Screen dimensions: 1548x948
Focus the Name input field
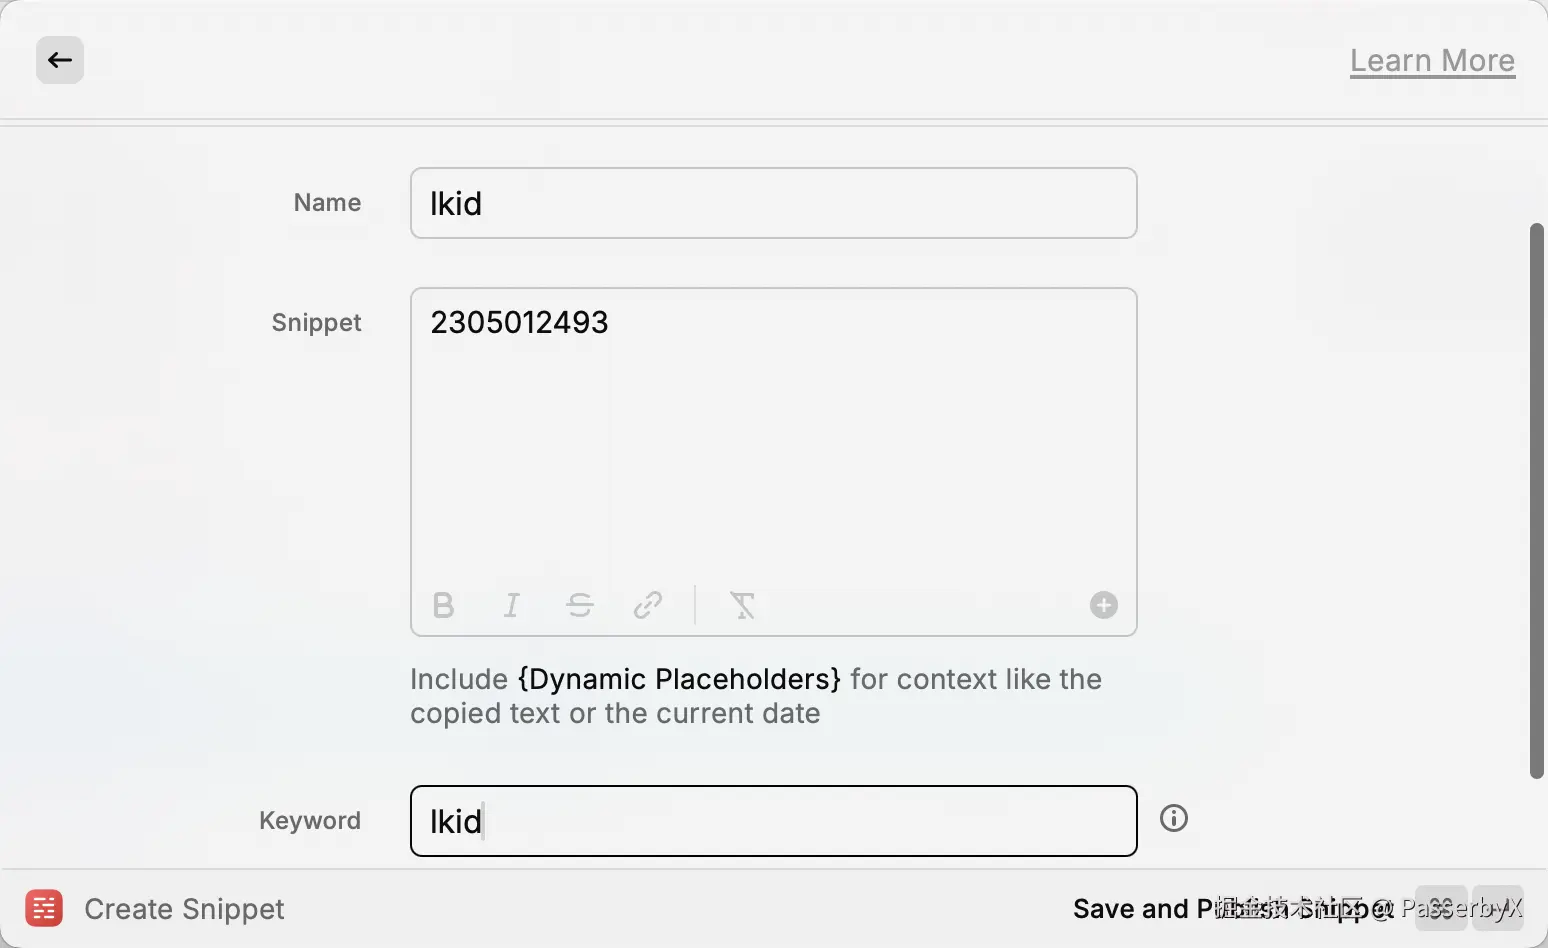(773, 204)
